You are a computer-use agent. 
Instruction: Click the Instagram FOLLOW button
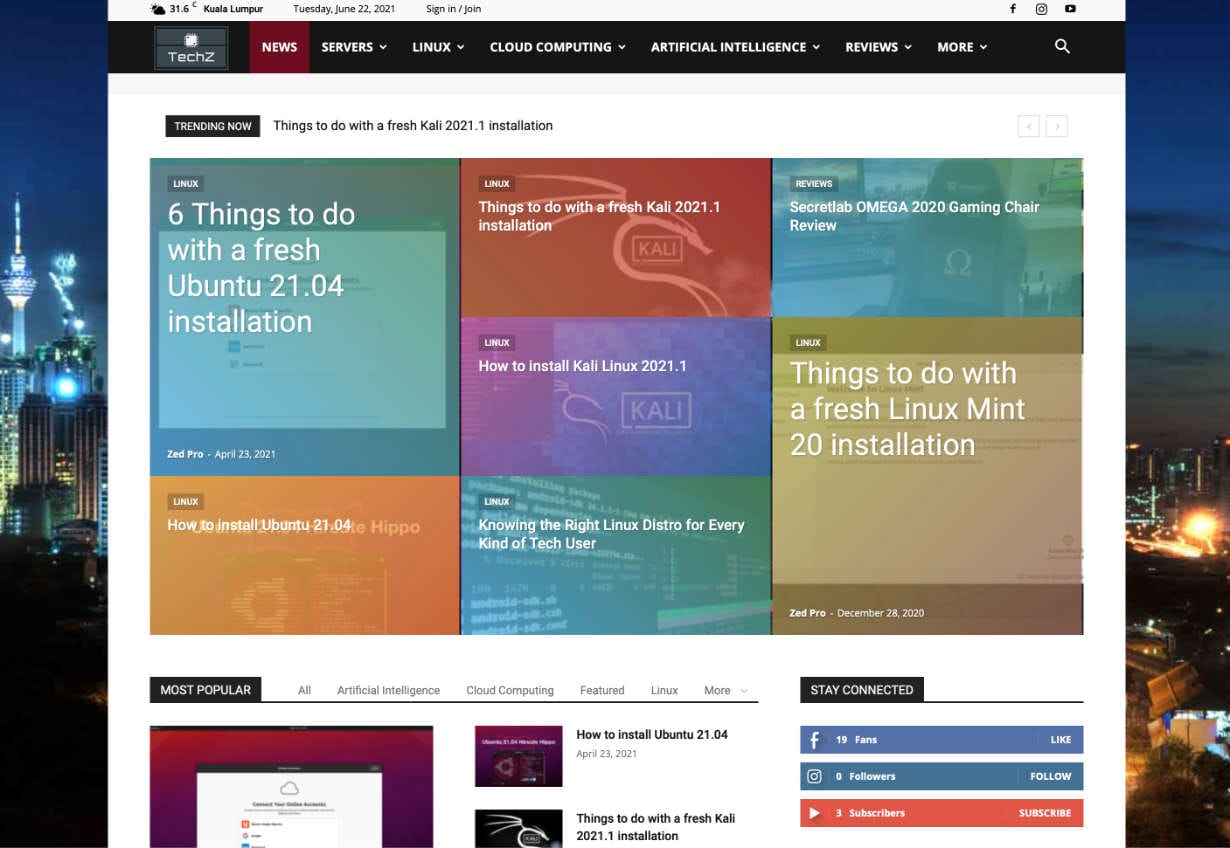tap(1050, 776)
